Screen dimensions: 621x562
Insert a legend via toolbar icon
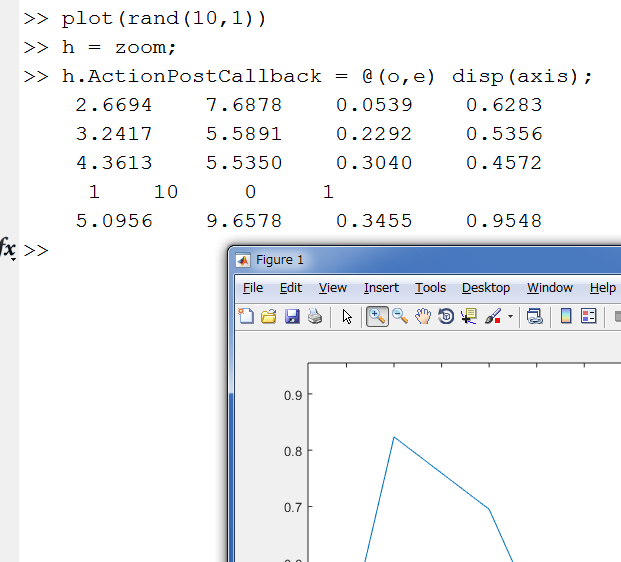[x=589, y=317]
